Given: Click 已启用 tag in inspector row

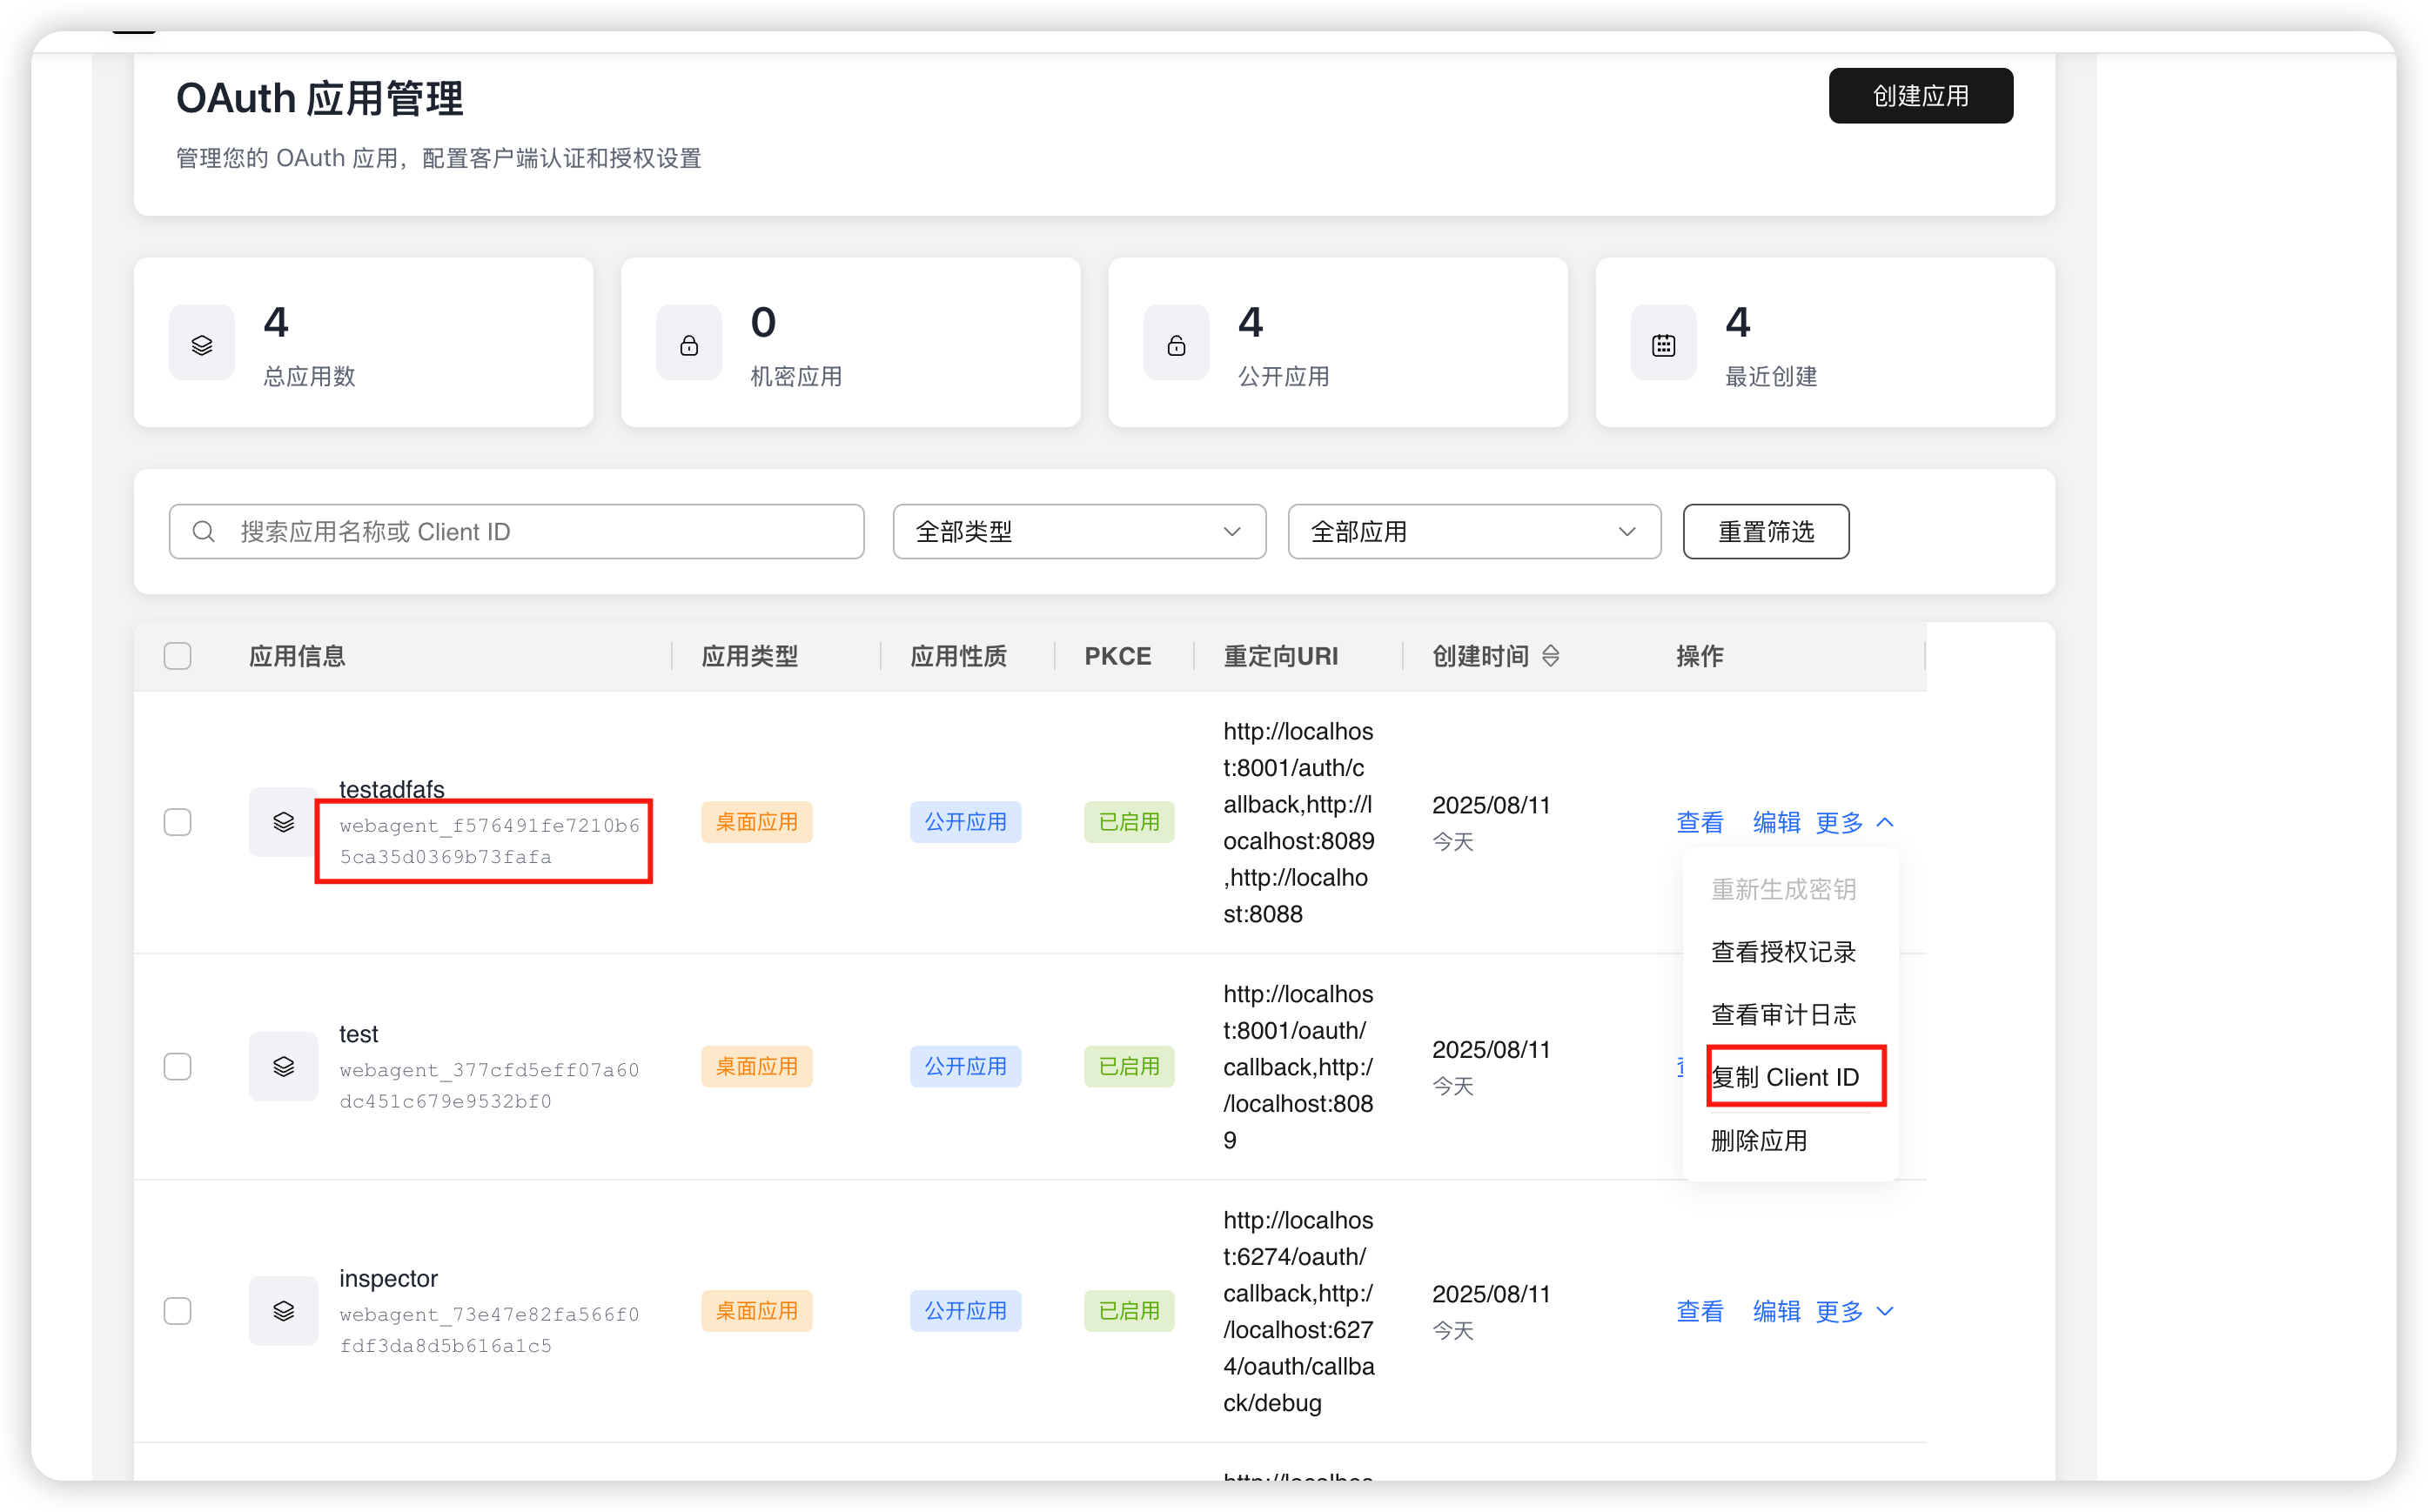Looking at the screenshot, I should pyautogui.click(x=1129, y=1310).
